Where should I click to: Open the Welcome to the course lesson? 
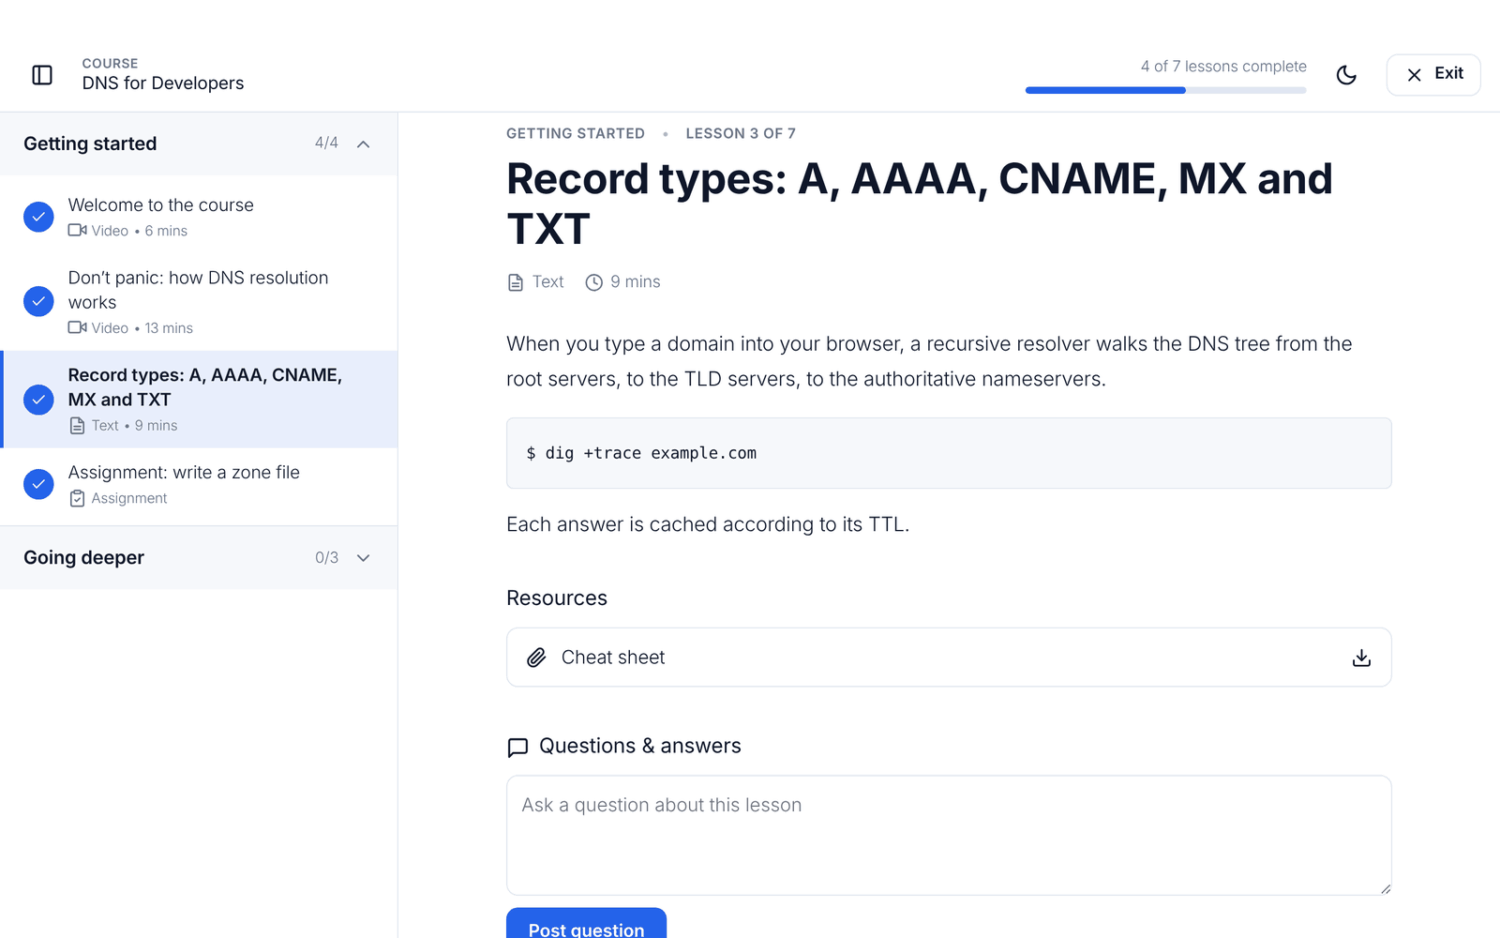(199, 217)
